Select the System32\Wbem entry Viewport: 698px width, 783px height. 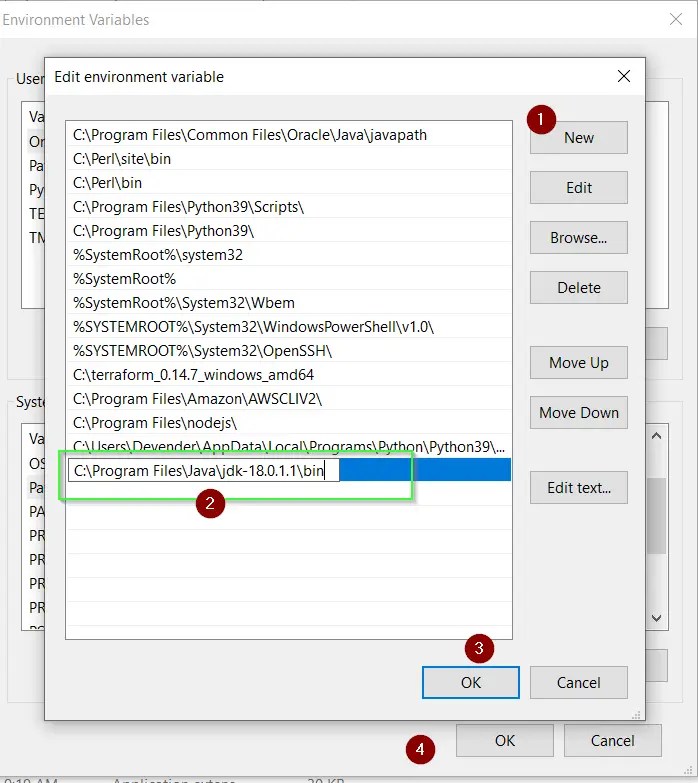click(x=289, y=303)
